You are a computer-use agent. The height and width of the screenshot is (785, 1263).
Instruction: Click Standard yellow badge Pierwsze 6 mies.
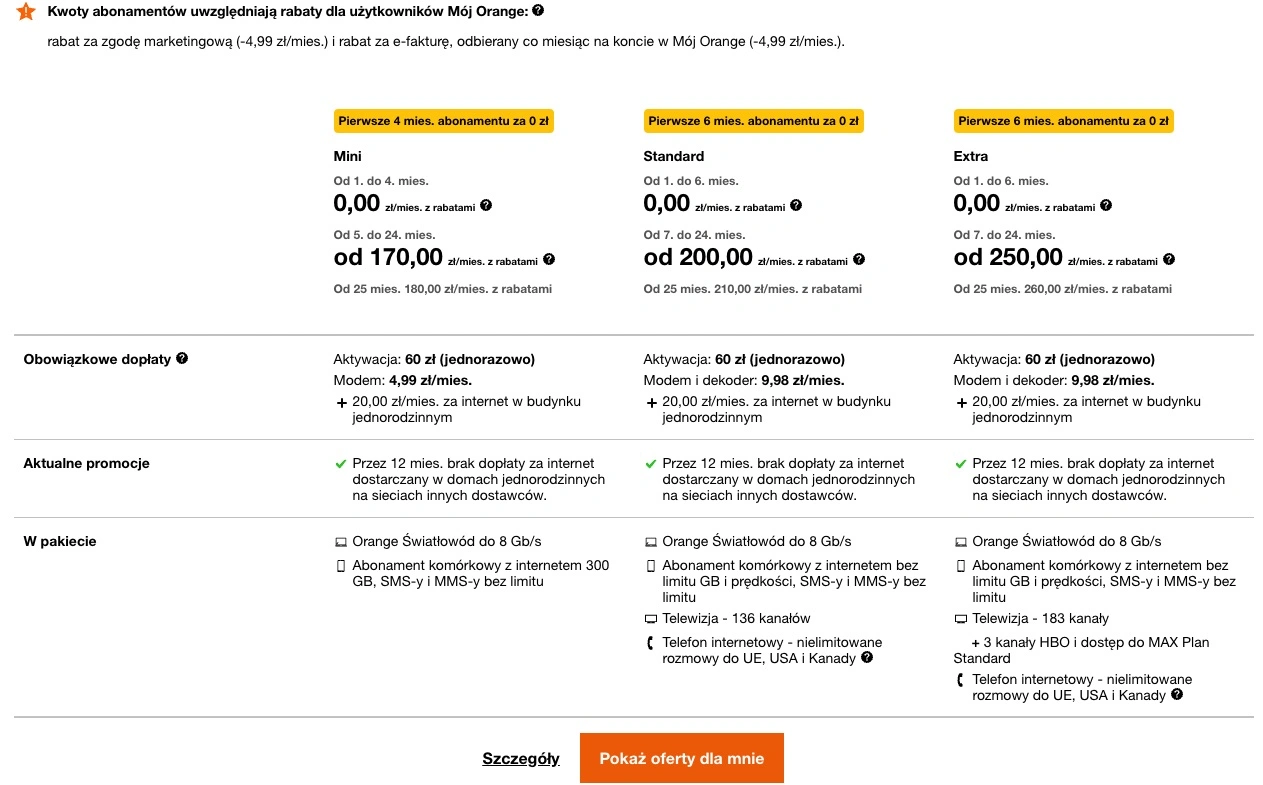[753, 121]
